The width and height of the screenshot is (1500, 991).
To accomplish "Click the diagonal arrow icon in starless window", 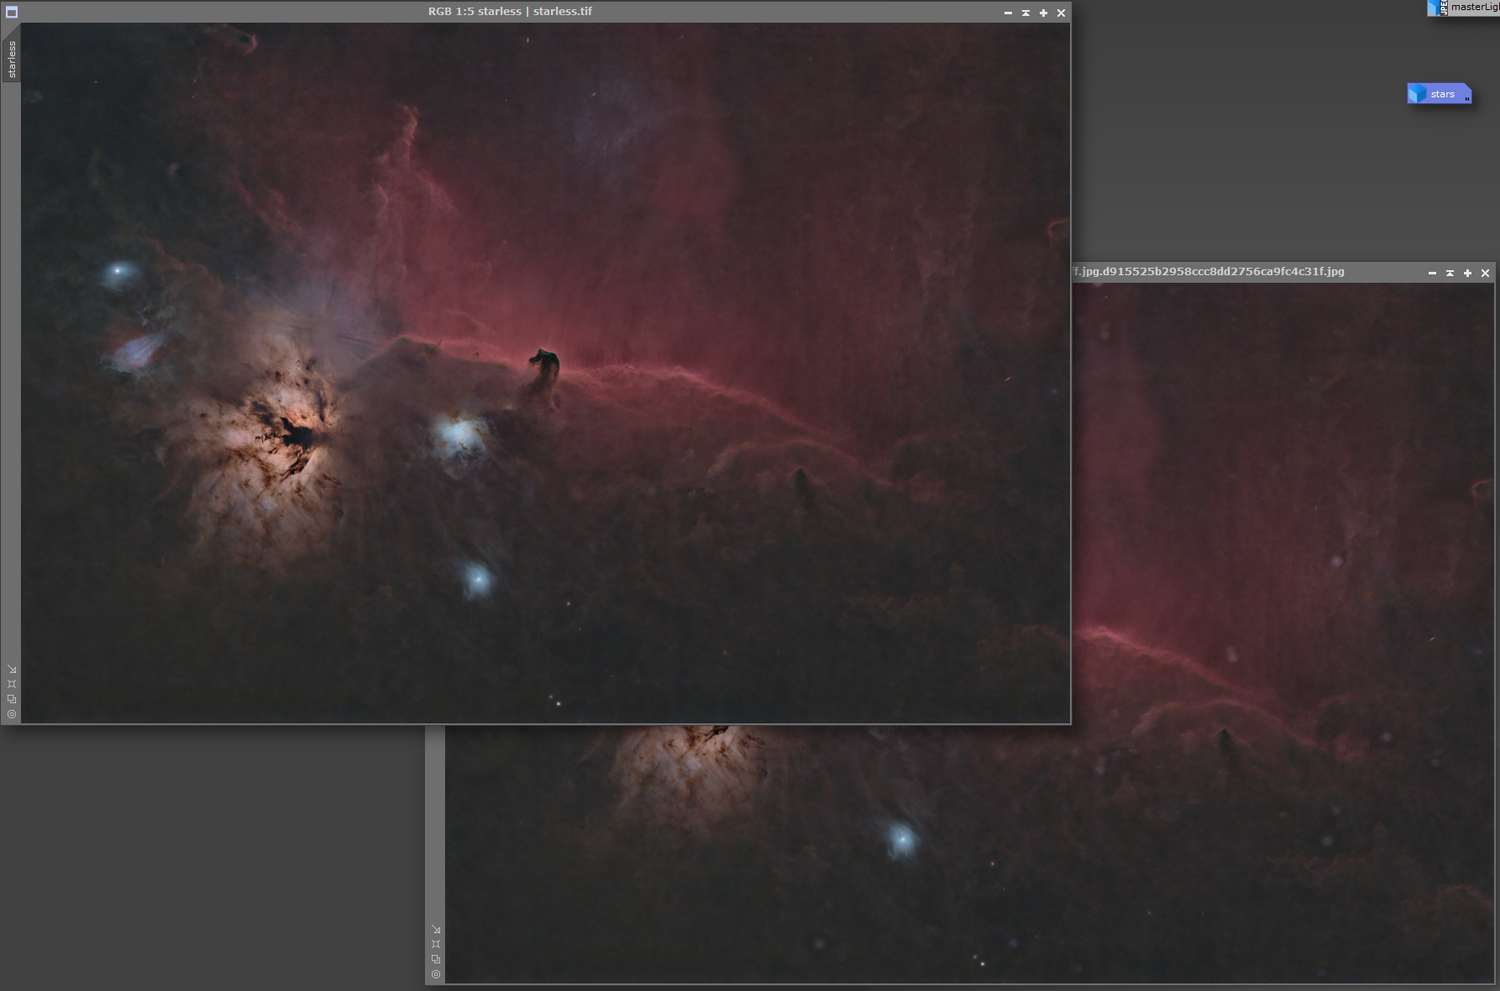I will (x=12, y=670).
